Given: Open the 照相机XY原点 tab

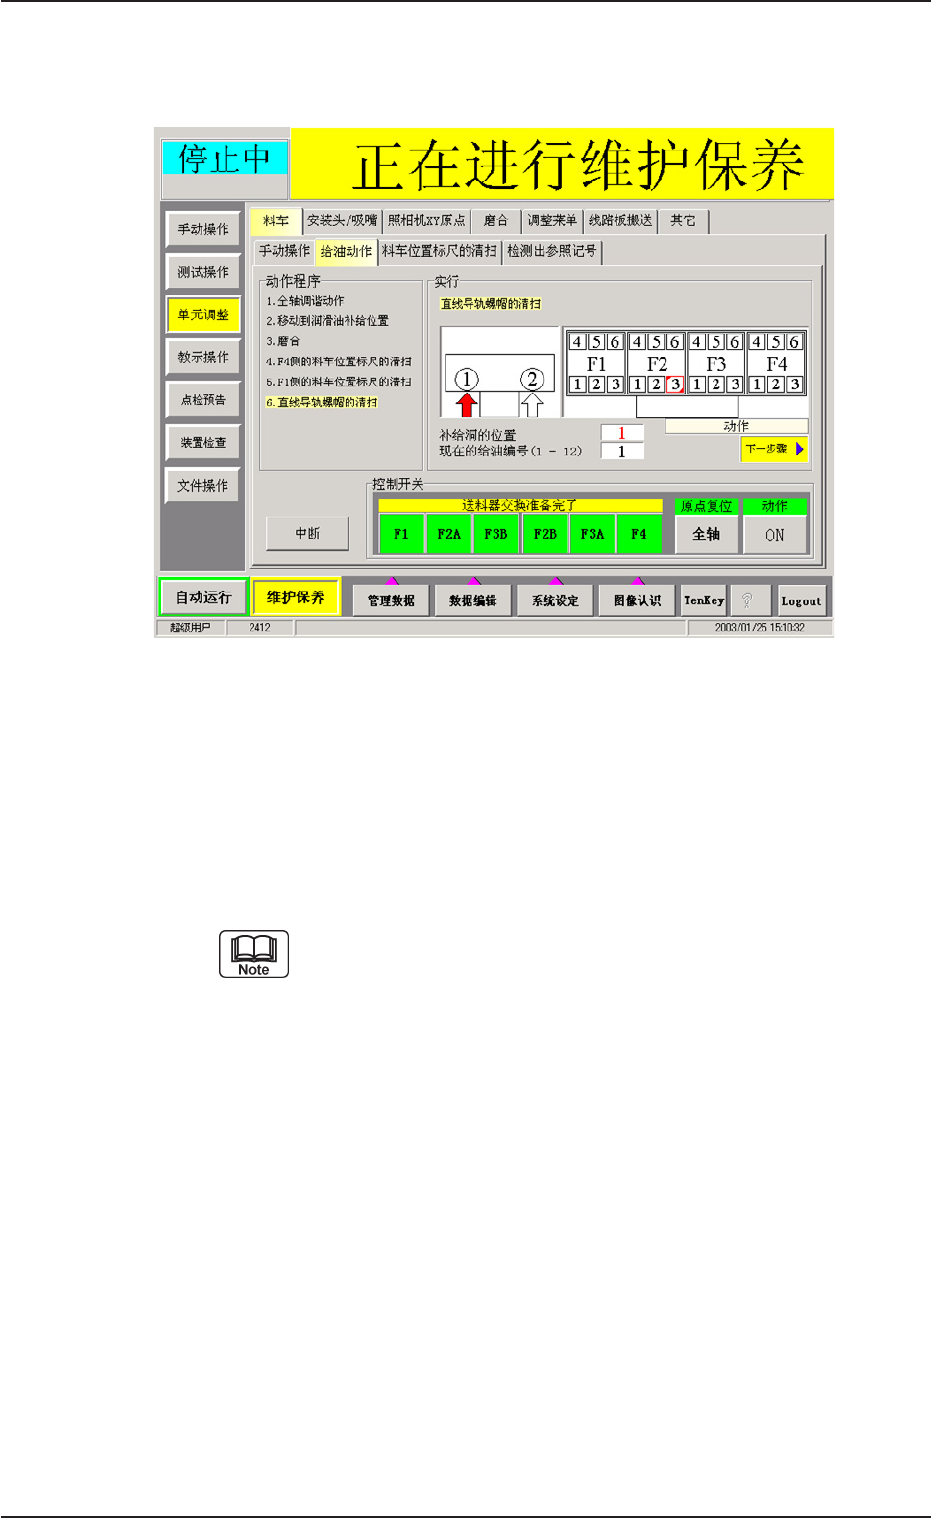Looking at the screenshot, I should point(426,221).
